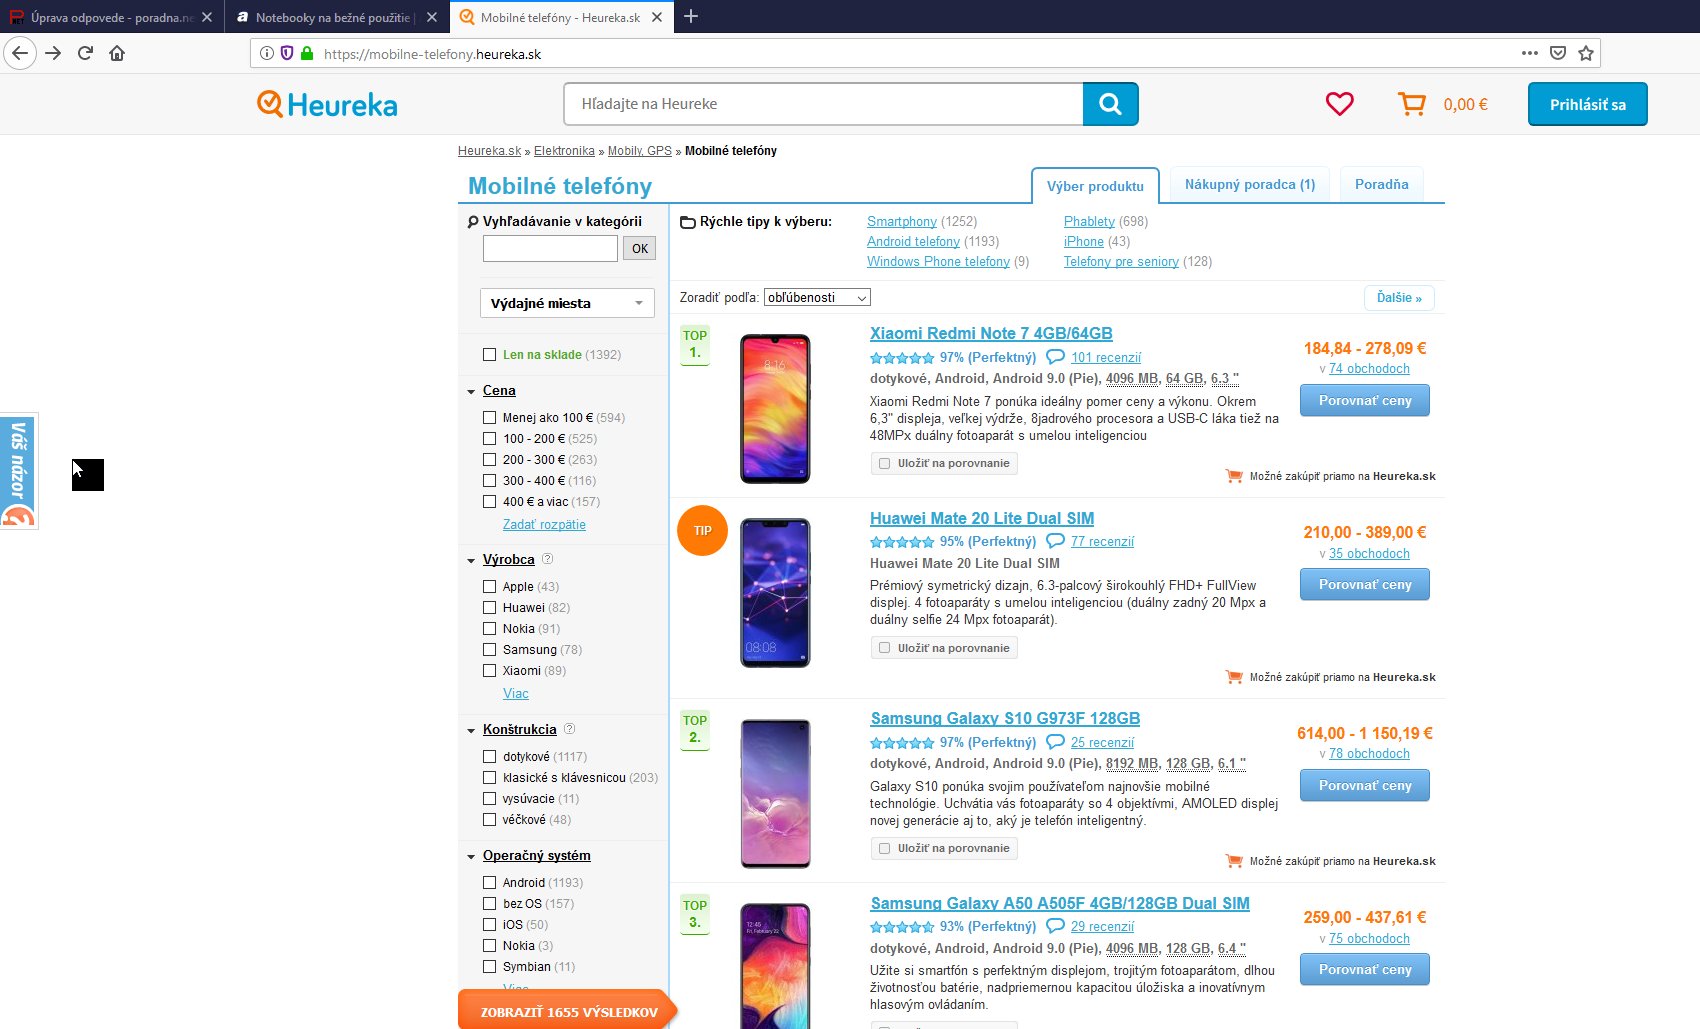Show more manufacturers via Viac link
The height and width of the screenshot is (1029, 1700).
click(x=516, y=693)
